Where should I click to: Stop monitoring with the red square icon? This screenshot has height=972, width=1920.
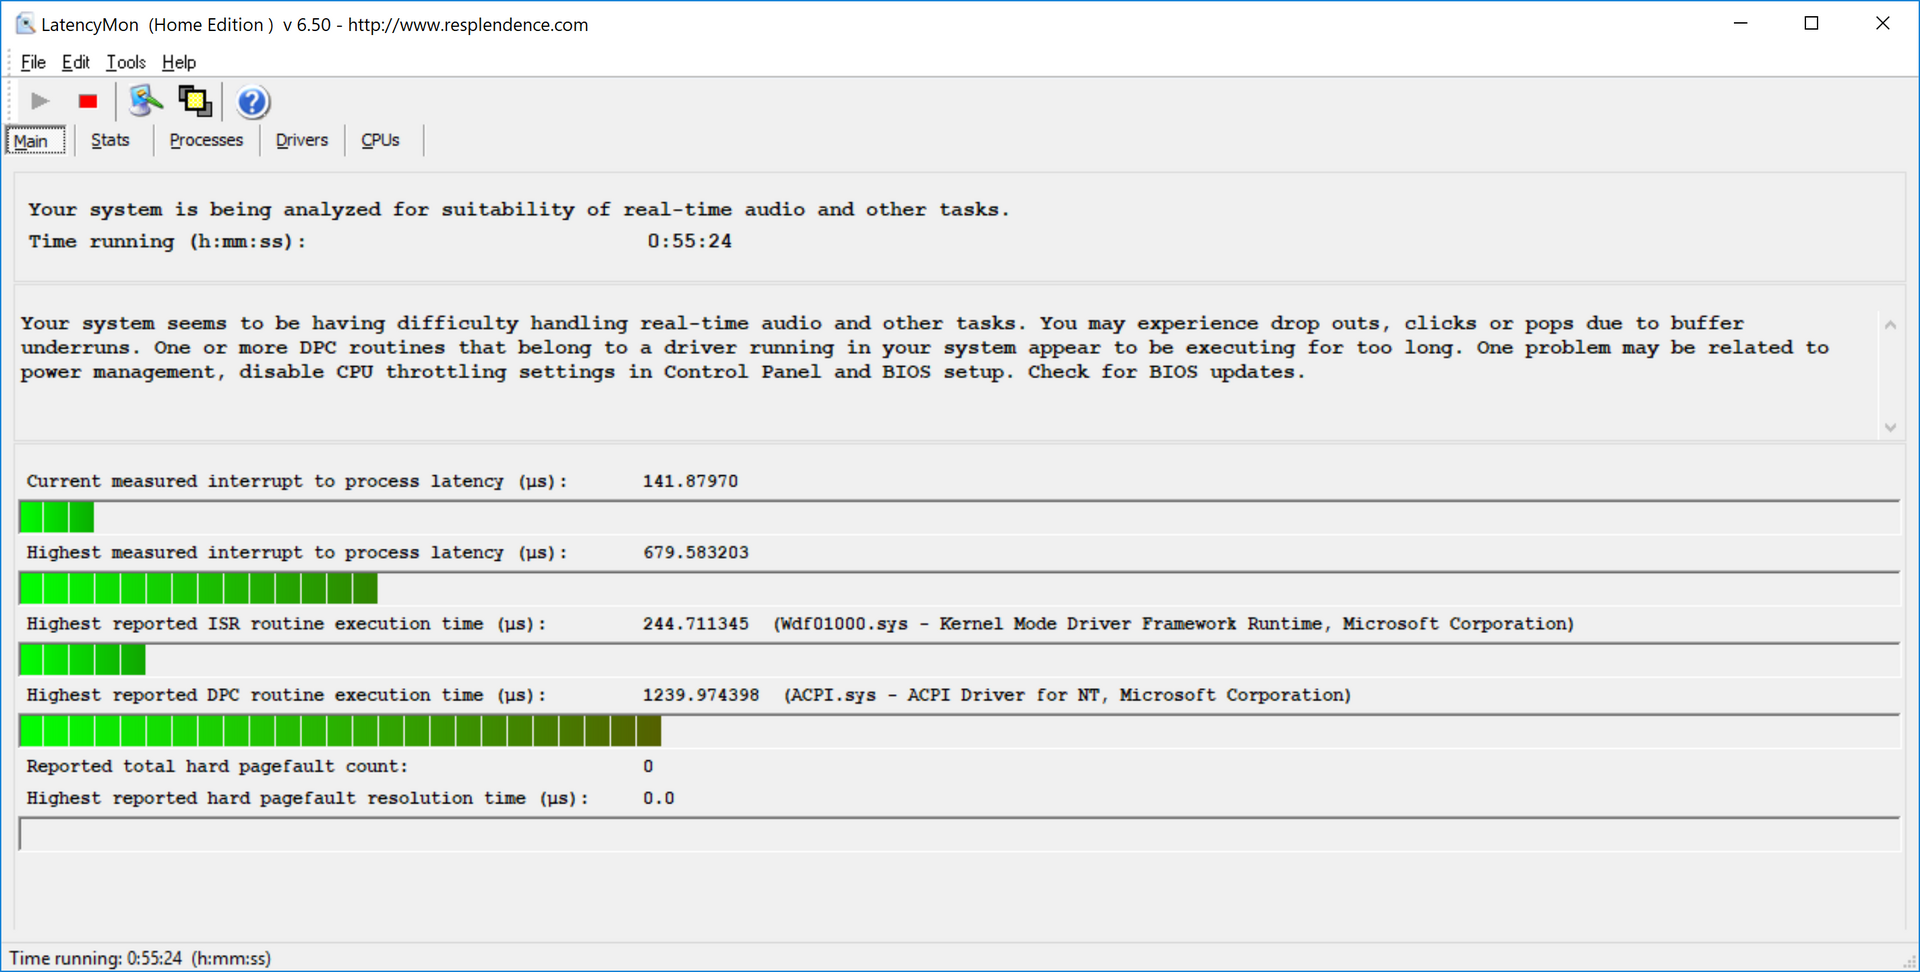point(88,101)
